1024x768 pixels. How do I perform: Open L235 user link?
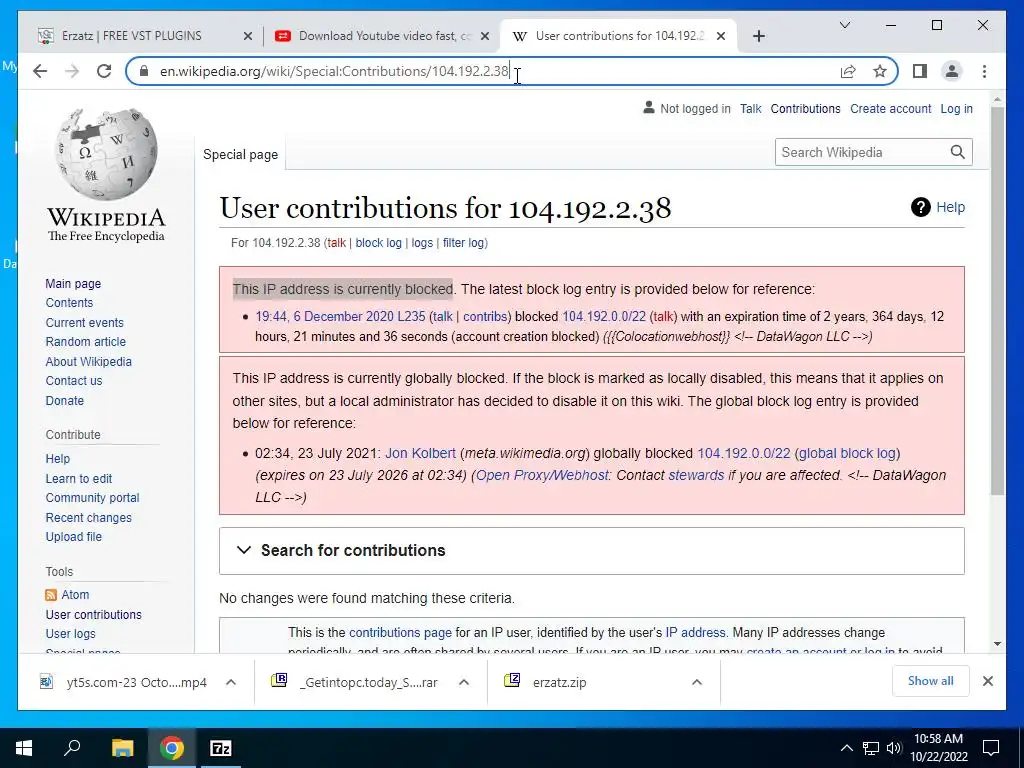coord(411,317)
